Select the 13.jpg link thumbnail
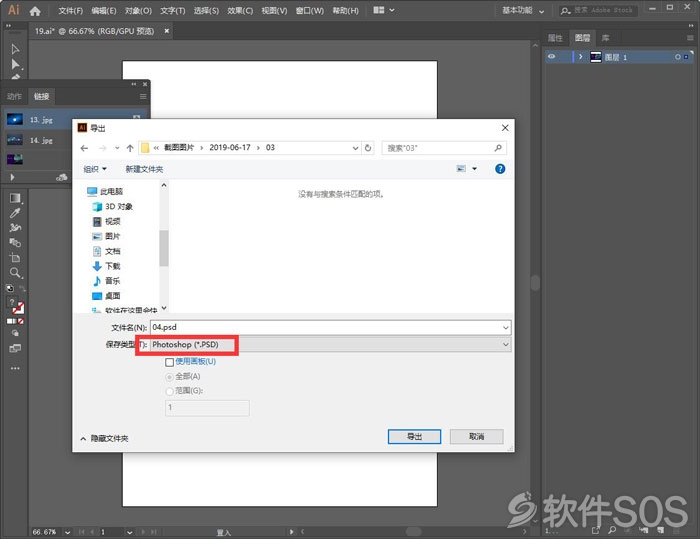Screen dimensions: 700x539 [15, 119]
